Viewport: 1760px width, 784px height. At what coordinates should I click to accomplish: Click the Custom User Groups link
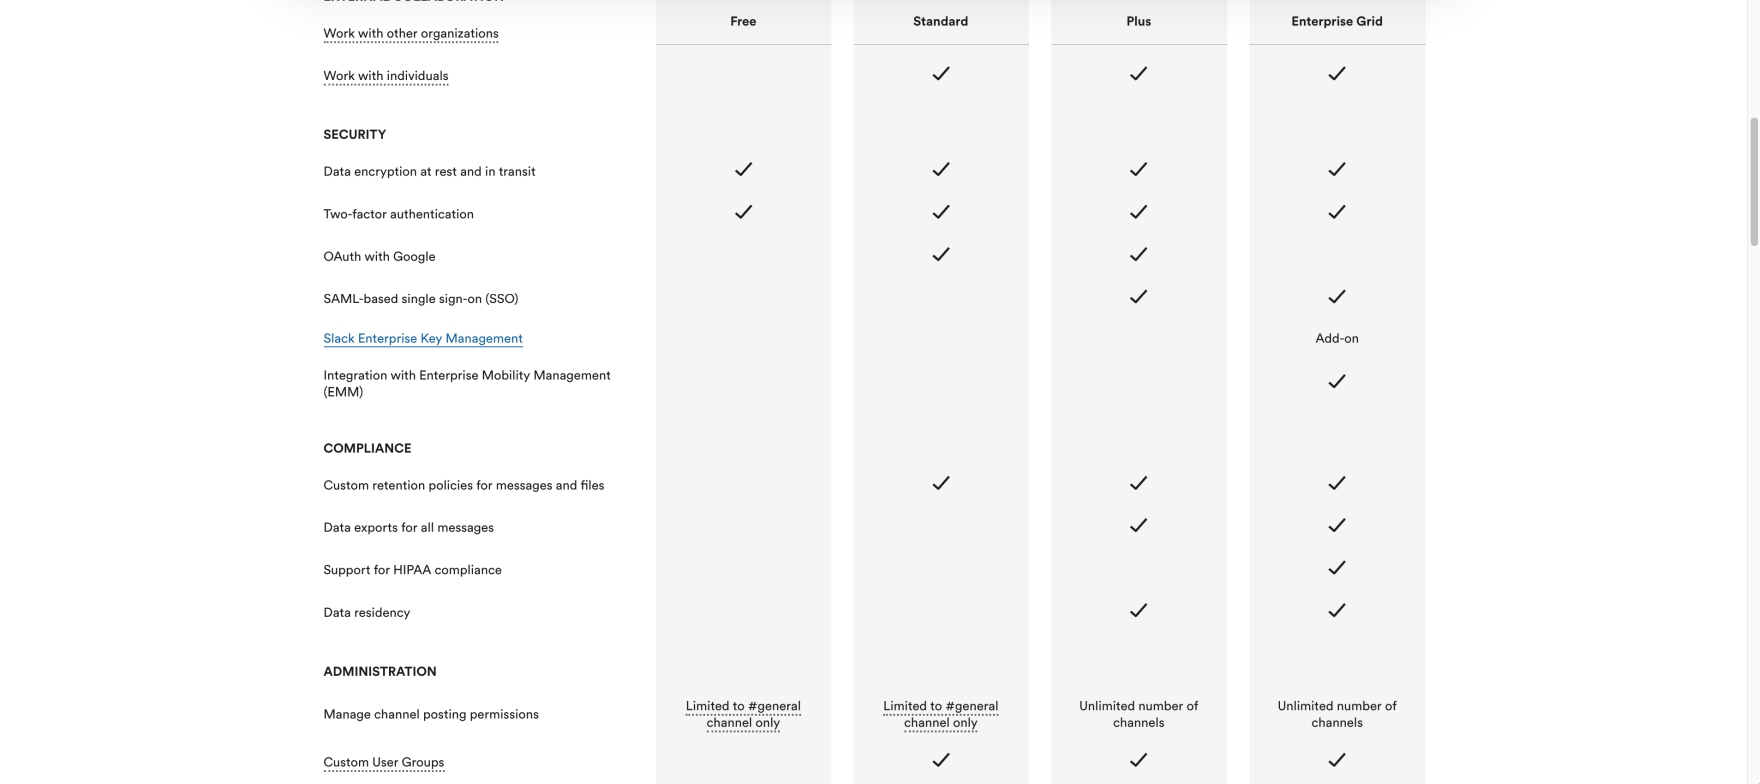point(383,763)
